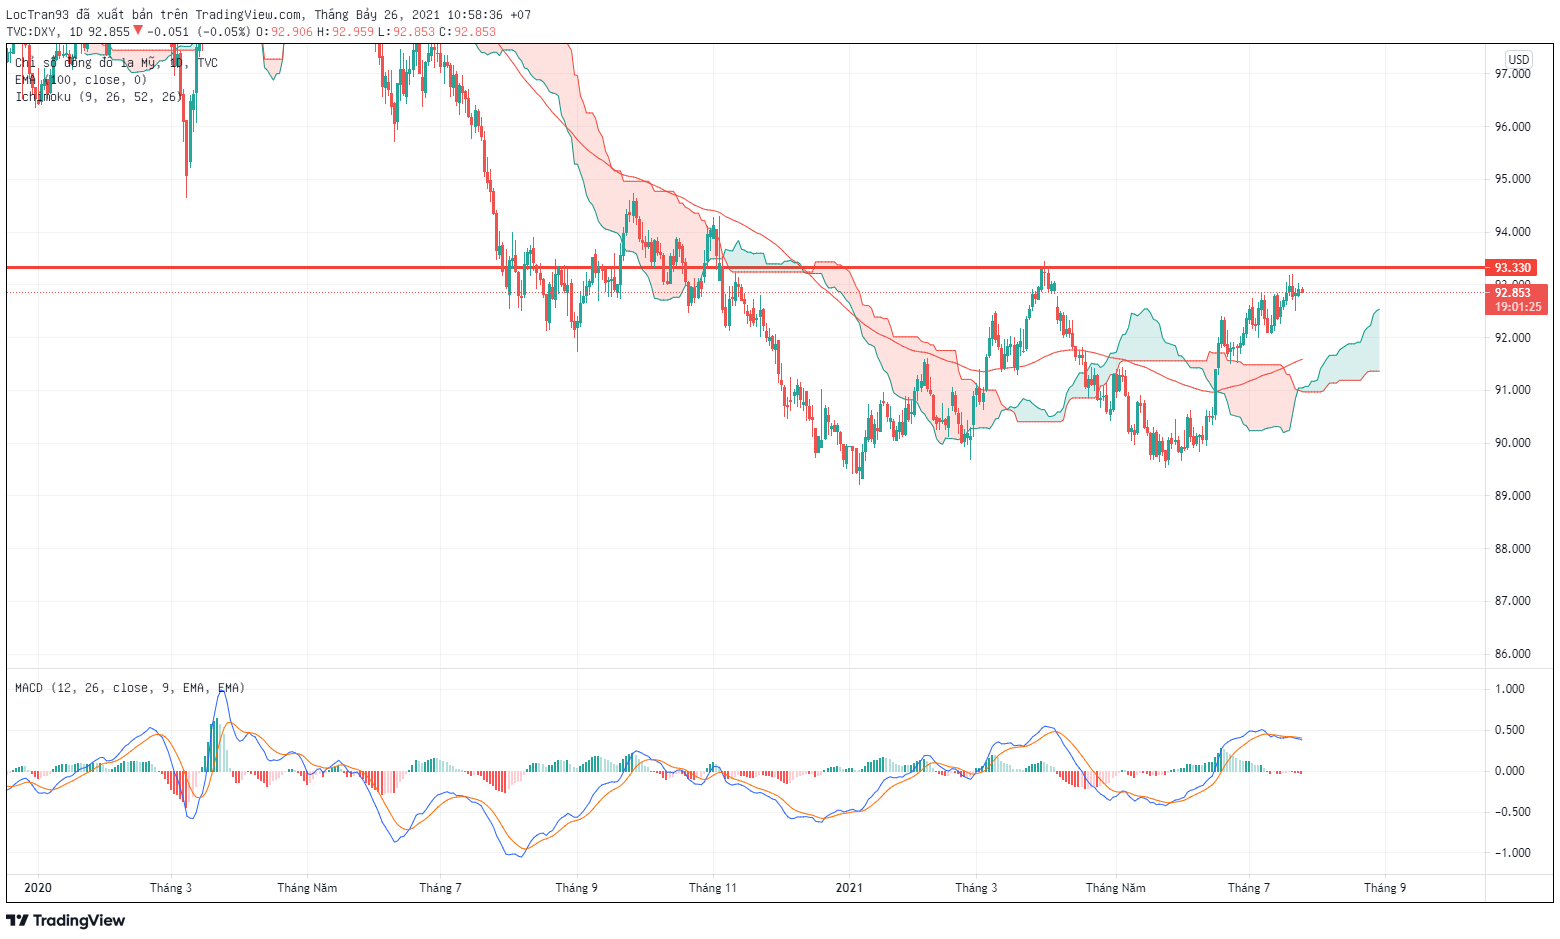
Task: Click the TradingView logo at the bottom
Action: (66, 920)
